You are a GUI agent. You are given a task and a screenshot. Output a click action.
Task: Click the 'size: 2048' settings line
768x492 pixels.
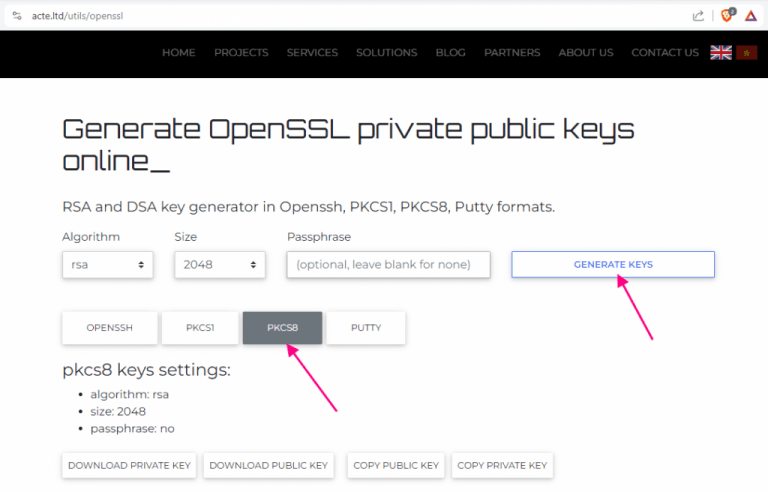(118, 412)
